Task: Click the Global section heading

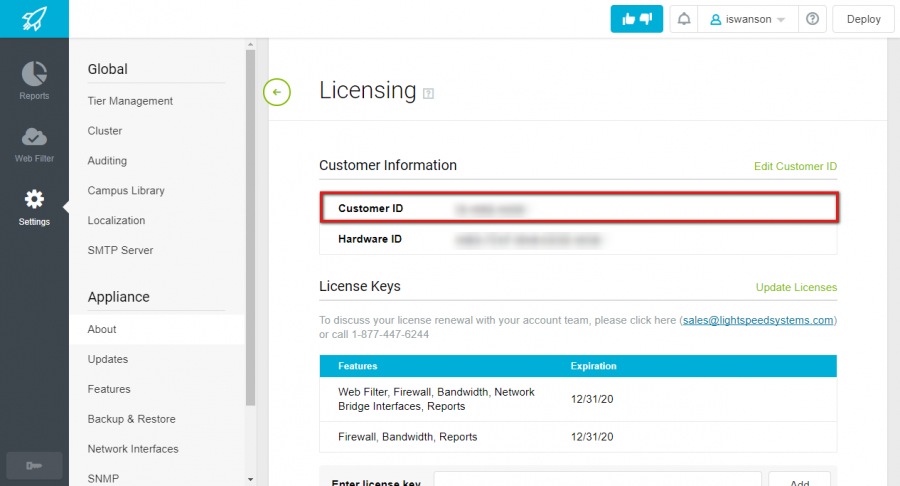Action: 107,69
